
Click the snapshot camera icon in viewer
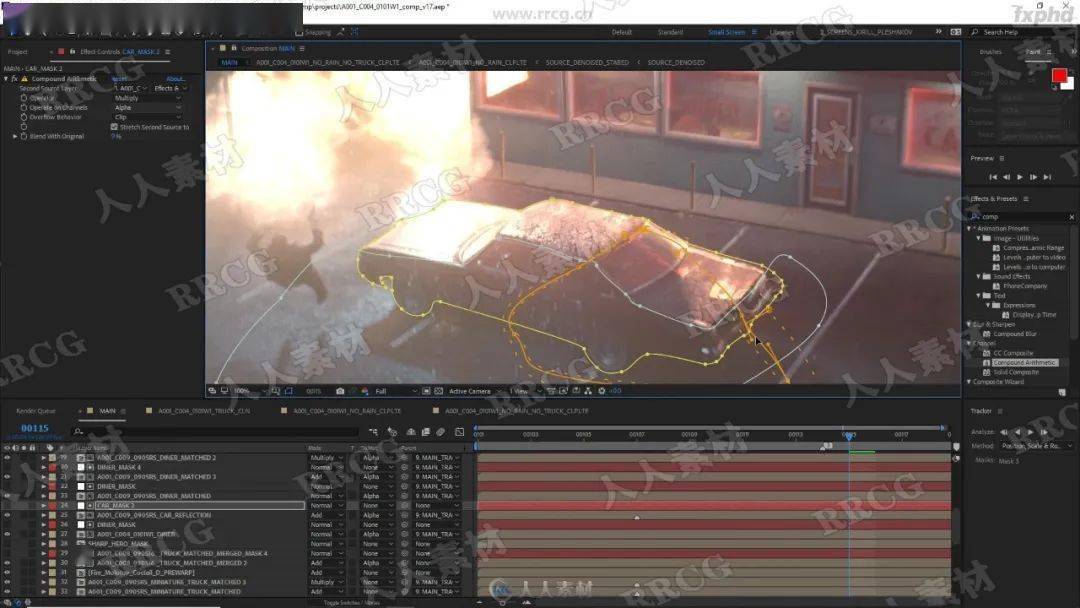(x=340, y=391)
